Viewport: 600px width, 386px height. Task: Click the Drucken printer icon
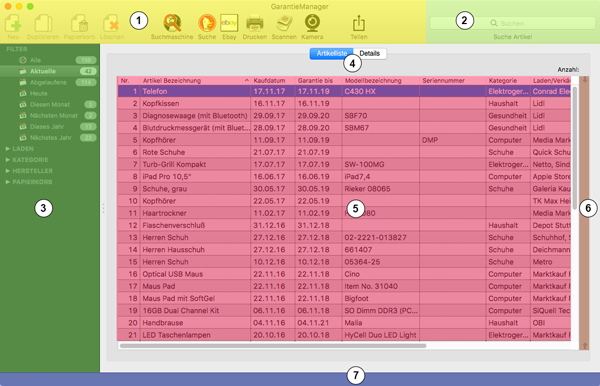(x=254, y=23)
